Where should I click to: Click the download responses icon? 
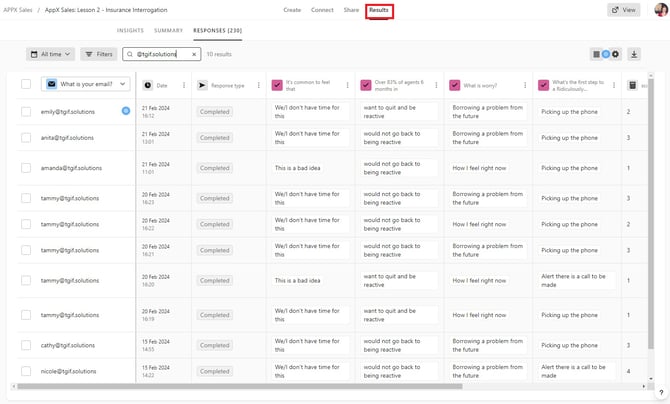click(634, 54)
